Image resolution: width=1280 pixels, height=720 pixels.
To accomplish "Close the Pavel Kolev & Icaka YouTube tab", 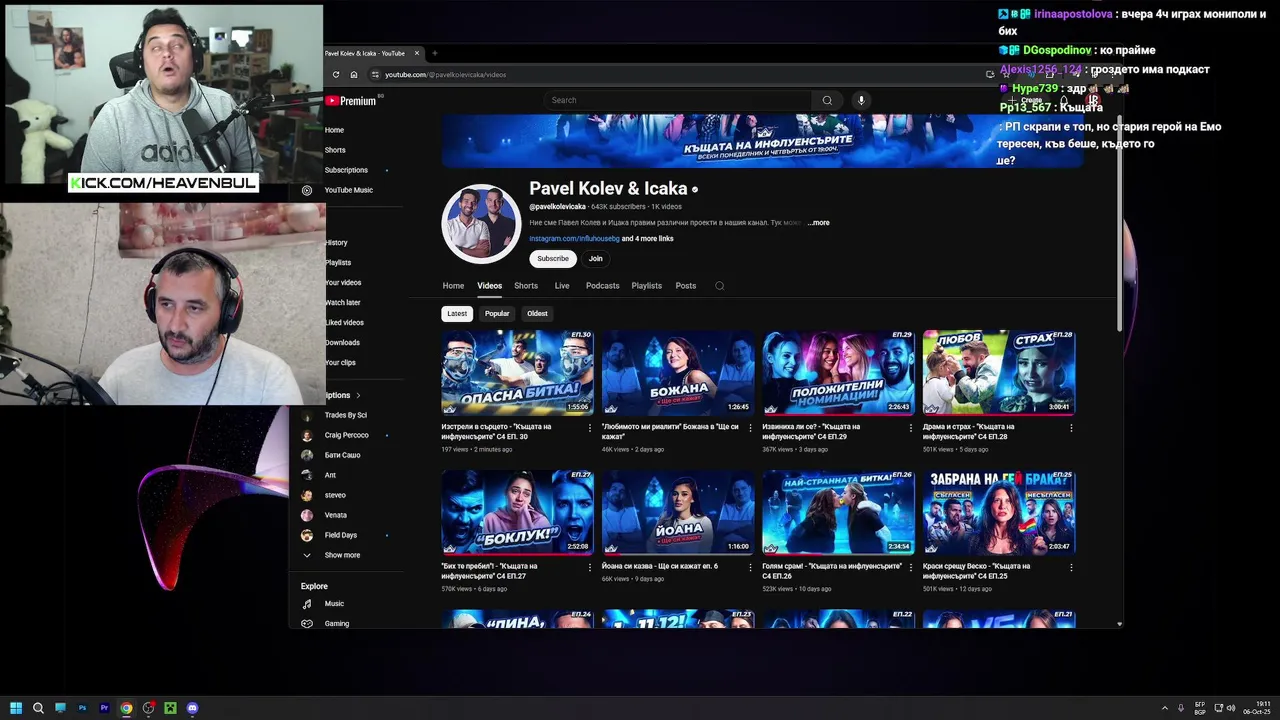I will tap(417, 53).
